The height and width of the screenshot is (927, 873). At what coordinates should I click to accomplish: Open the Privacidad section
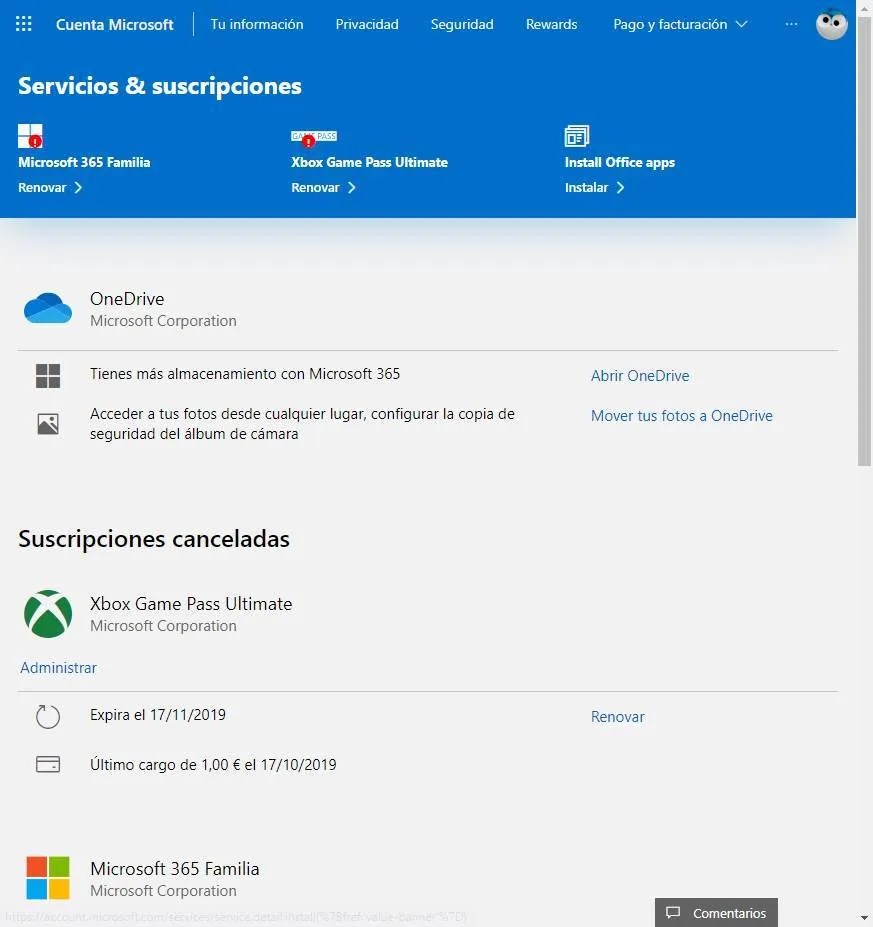pyautogui.click(x=366, y=24)
